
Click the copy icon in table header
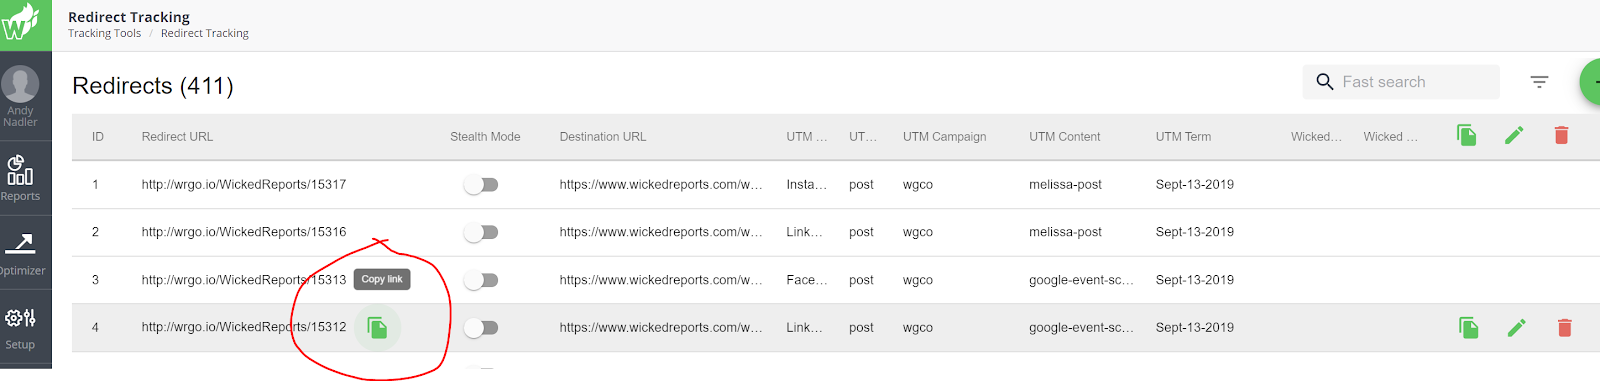coord(1467,135)
